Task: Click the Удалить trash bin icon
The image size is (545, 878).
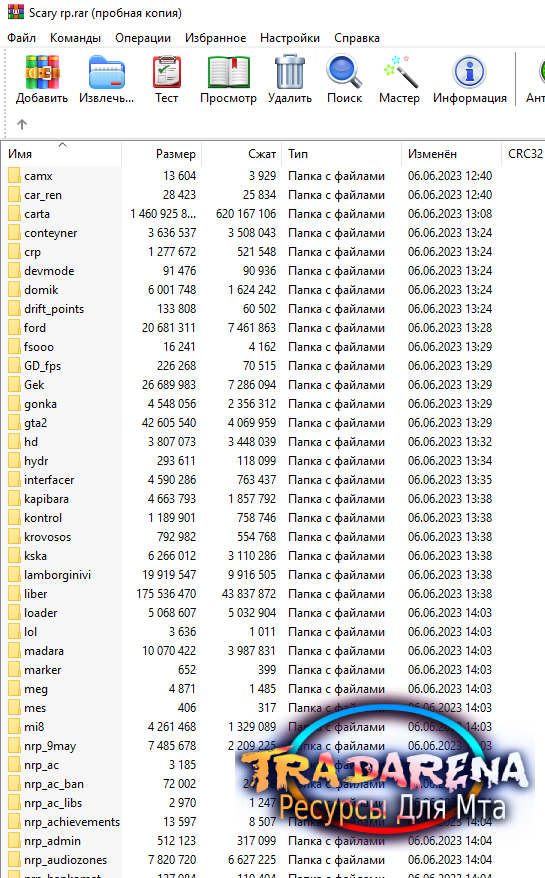Action: [290, 72]
